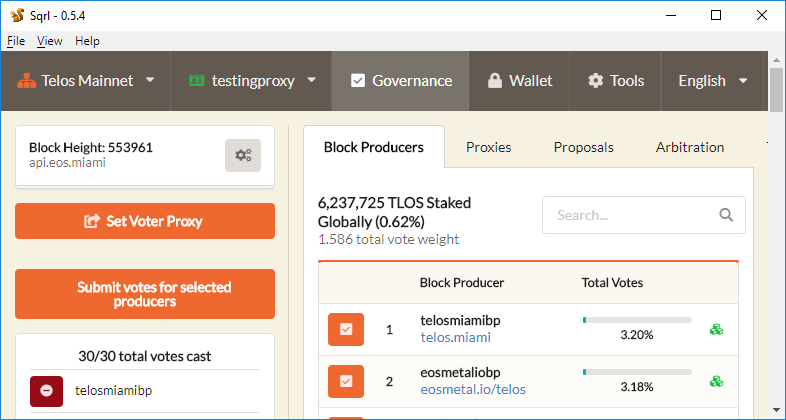
Task: Open connection settings gears button
Action: click(243, 155)
